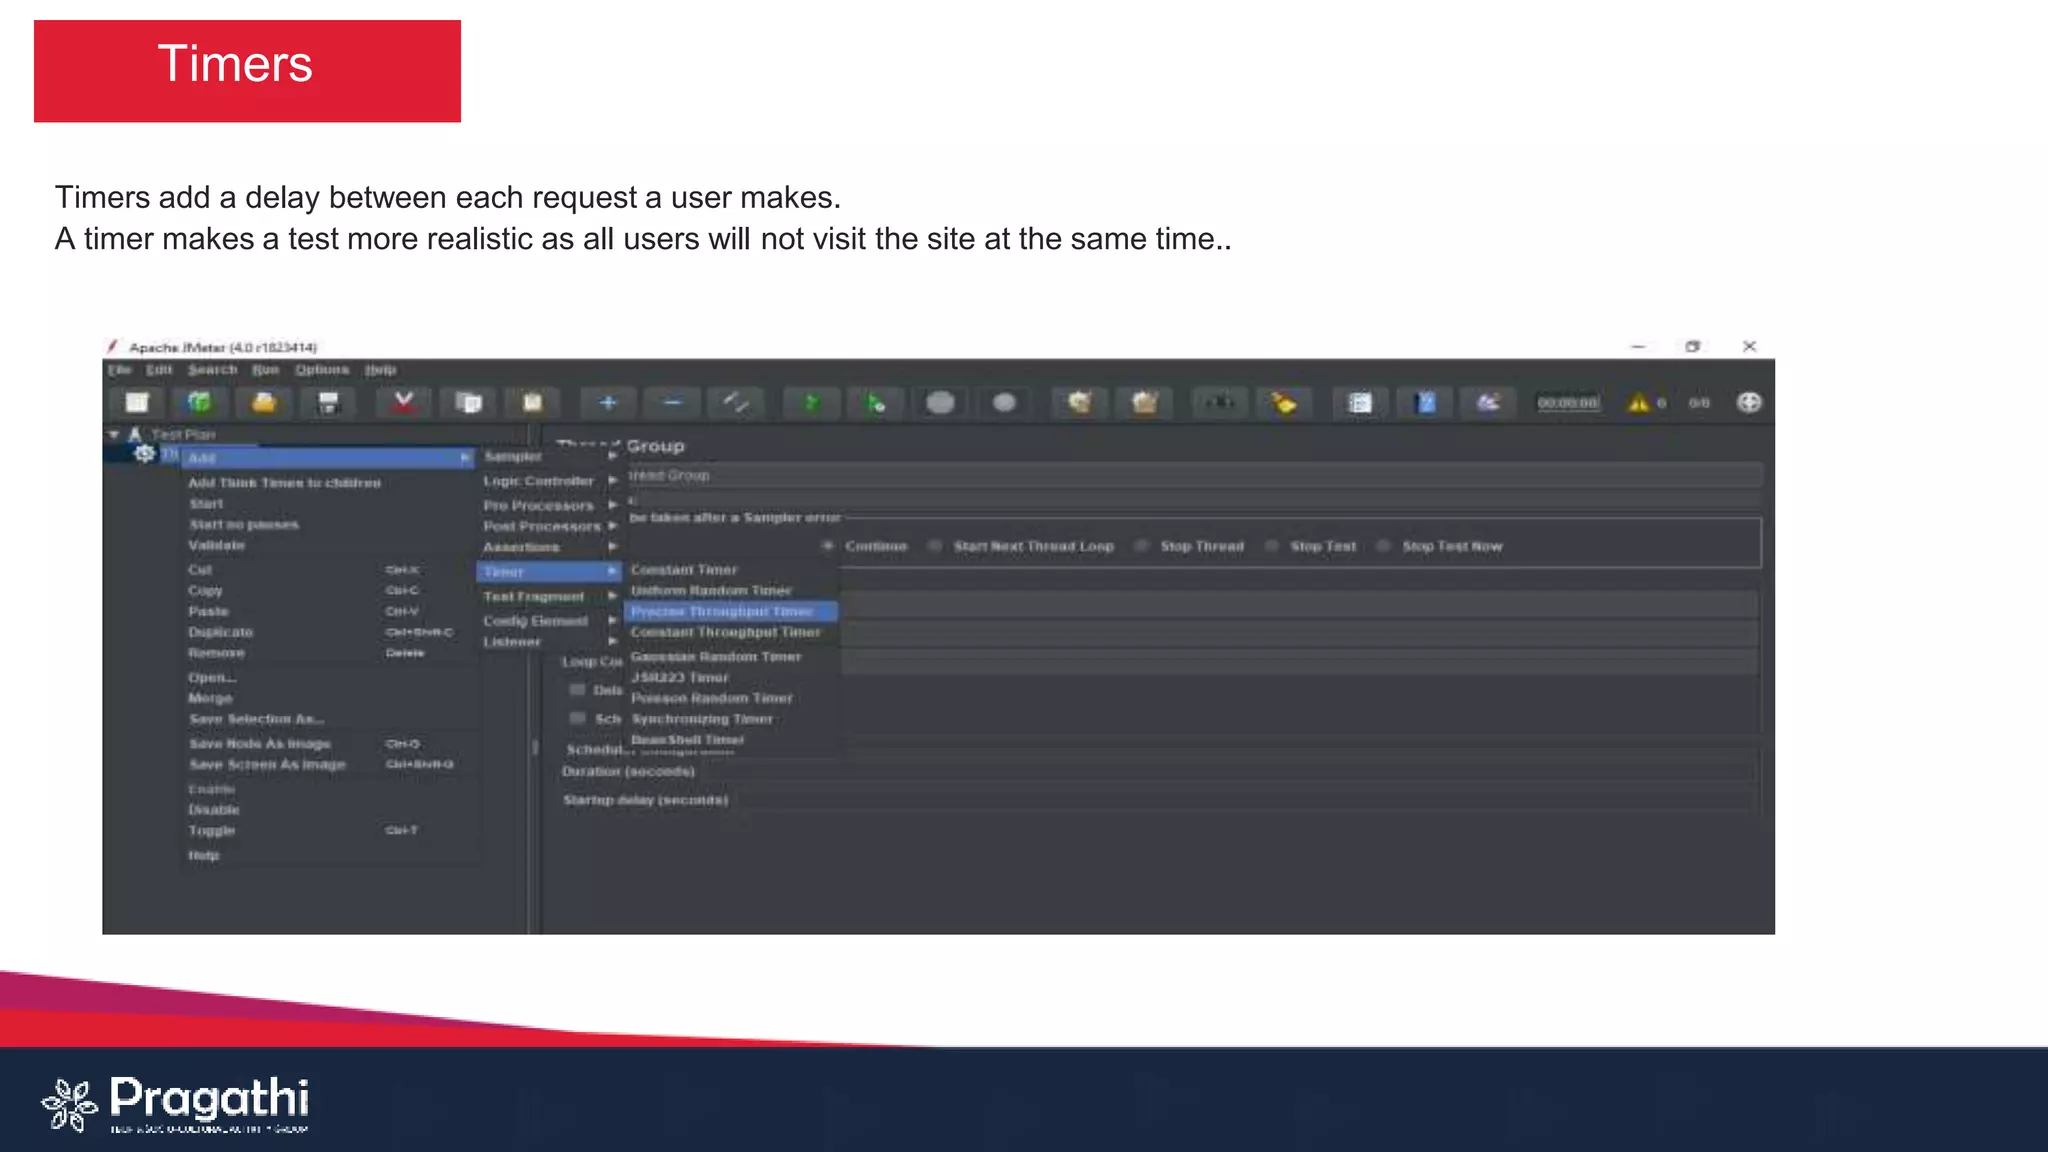Toggle the Scheduler checkbox
2048x1152 pixels.
click(x=577, y=718)
